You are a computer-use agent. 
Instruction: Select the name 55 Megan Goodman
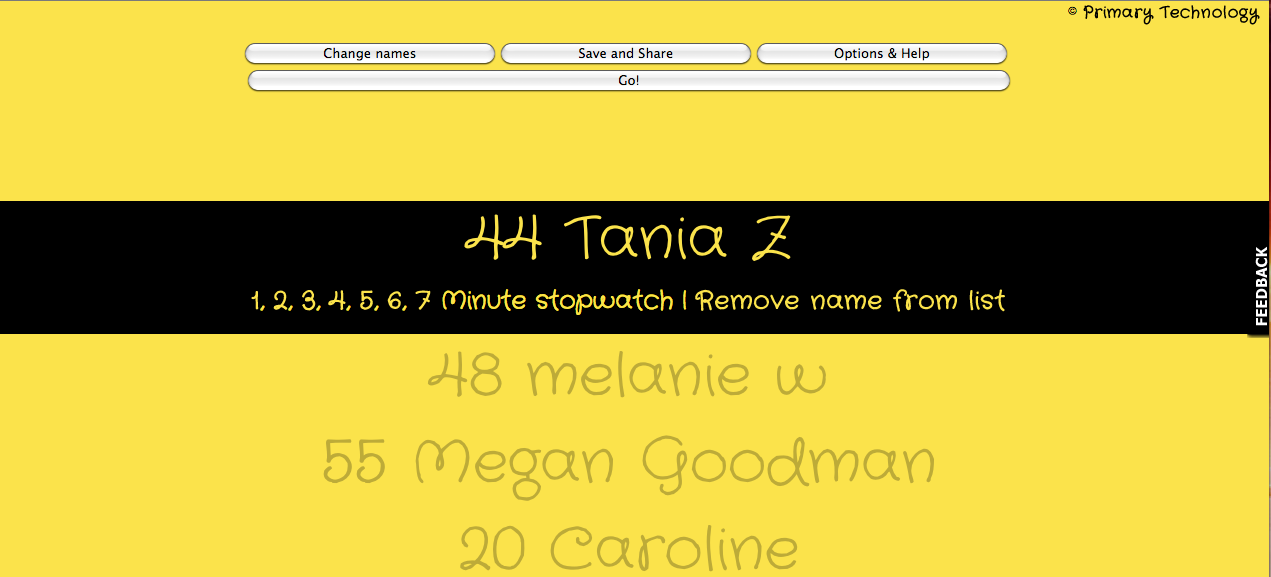click(x=628, y=463)
